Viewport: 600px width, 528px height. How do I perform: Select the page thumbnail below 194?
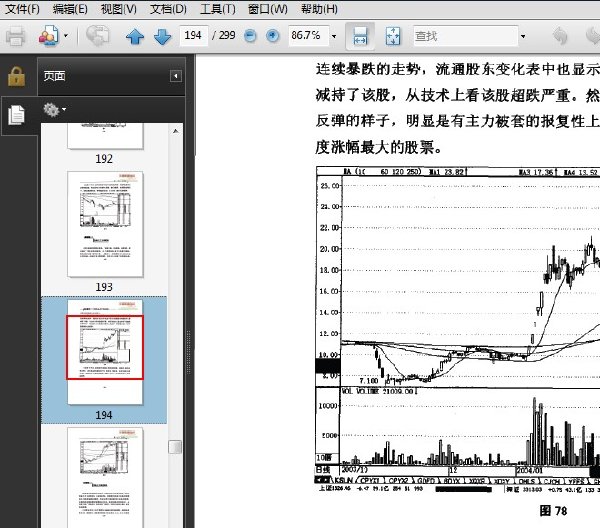(x=105, y=478)
